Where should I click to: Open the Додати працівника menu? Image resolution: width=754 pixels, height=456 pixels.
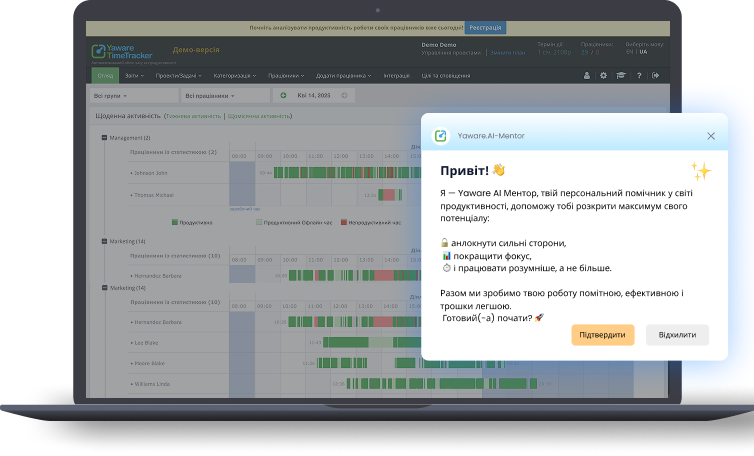343,76
